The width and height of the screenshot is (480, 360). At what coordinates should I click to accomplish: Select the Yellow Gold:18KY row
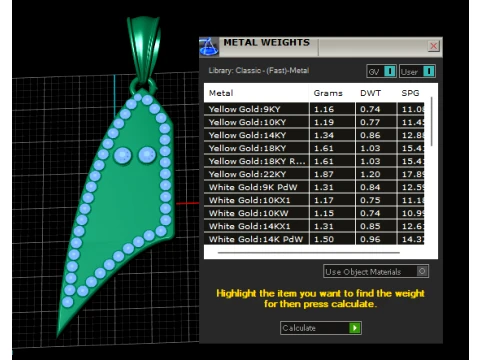click(314, 148)
